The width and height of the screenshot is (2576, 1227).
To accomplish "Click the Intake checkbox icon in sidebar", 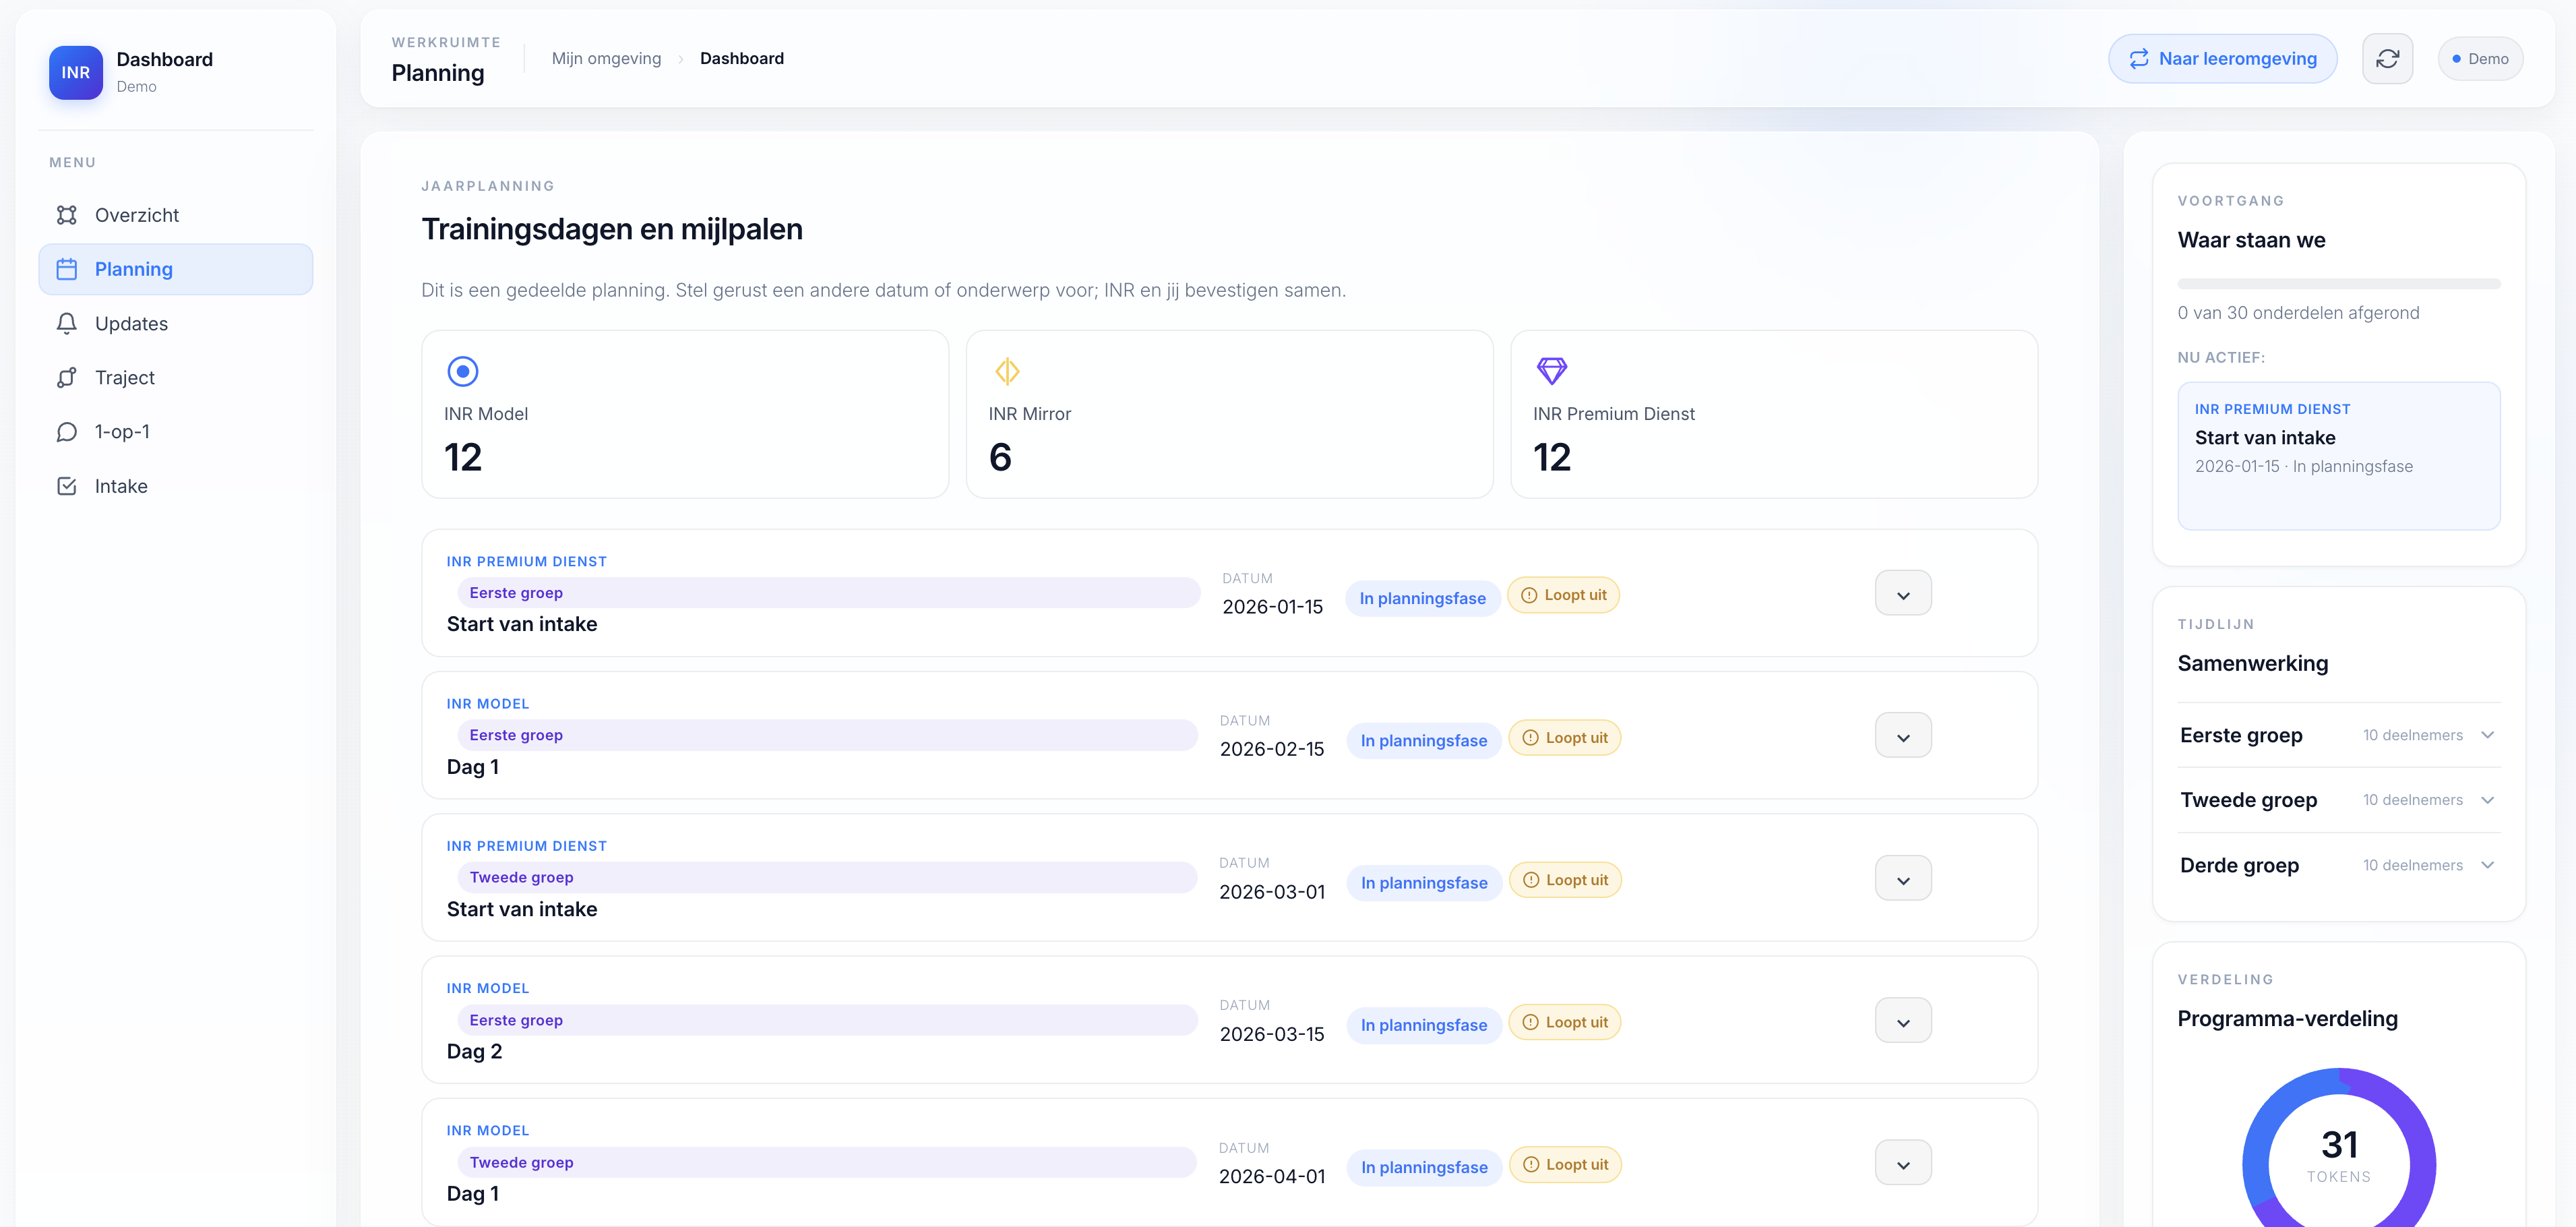I will pos(67,486).
